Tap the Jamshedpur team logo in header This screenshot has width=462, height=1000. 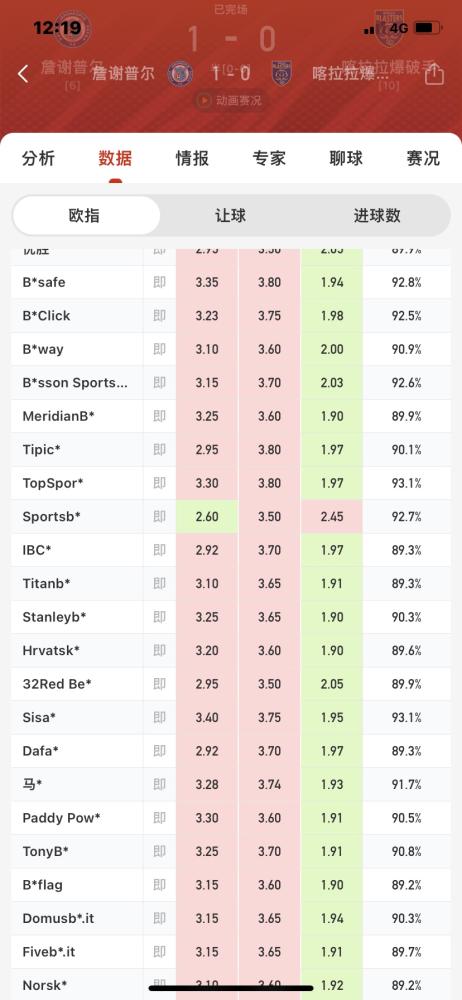[x=180, y=73]
